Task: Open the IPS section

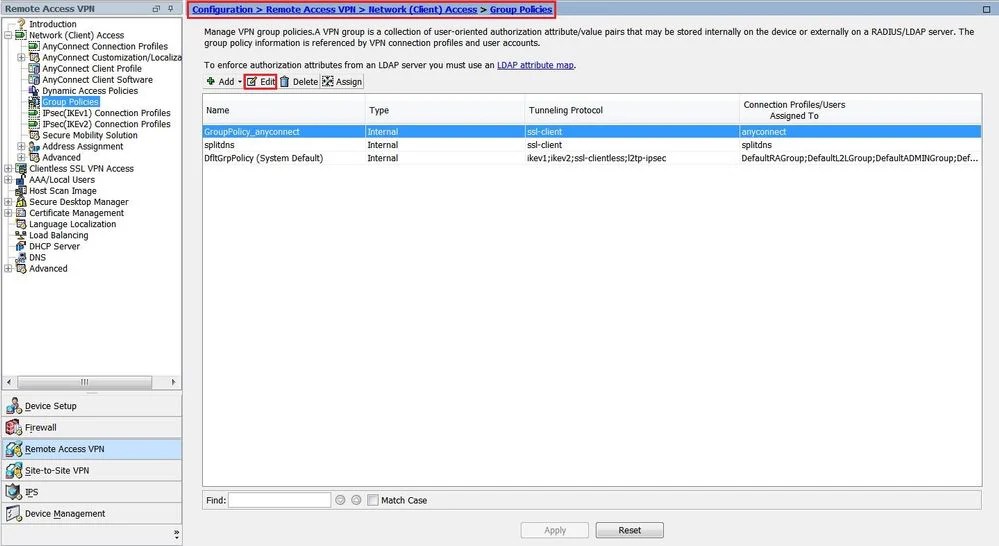Action: 92,492
